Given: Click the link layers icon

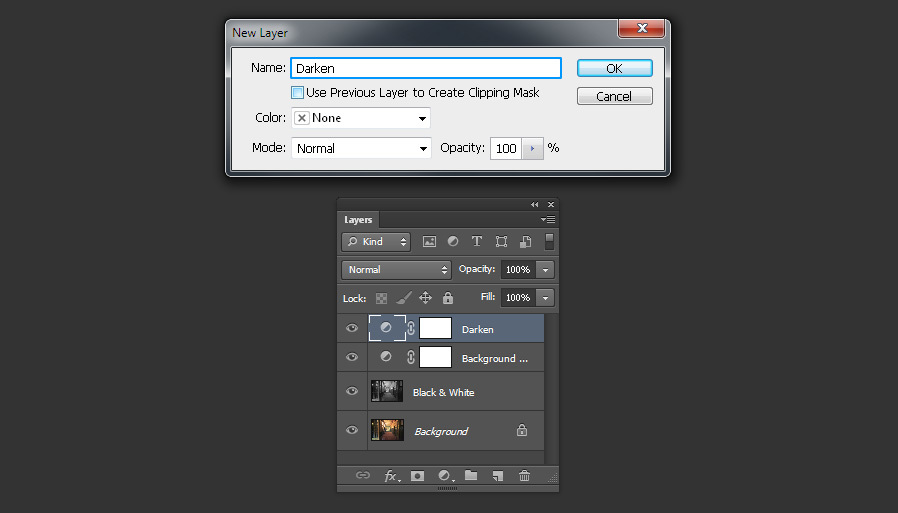Looking at the screenshot, I should [x=363, y=475].
